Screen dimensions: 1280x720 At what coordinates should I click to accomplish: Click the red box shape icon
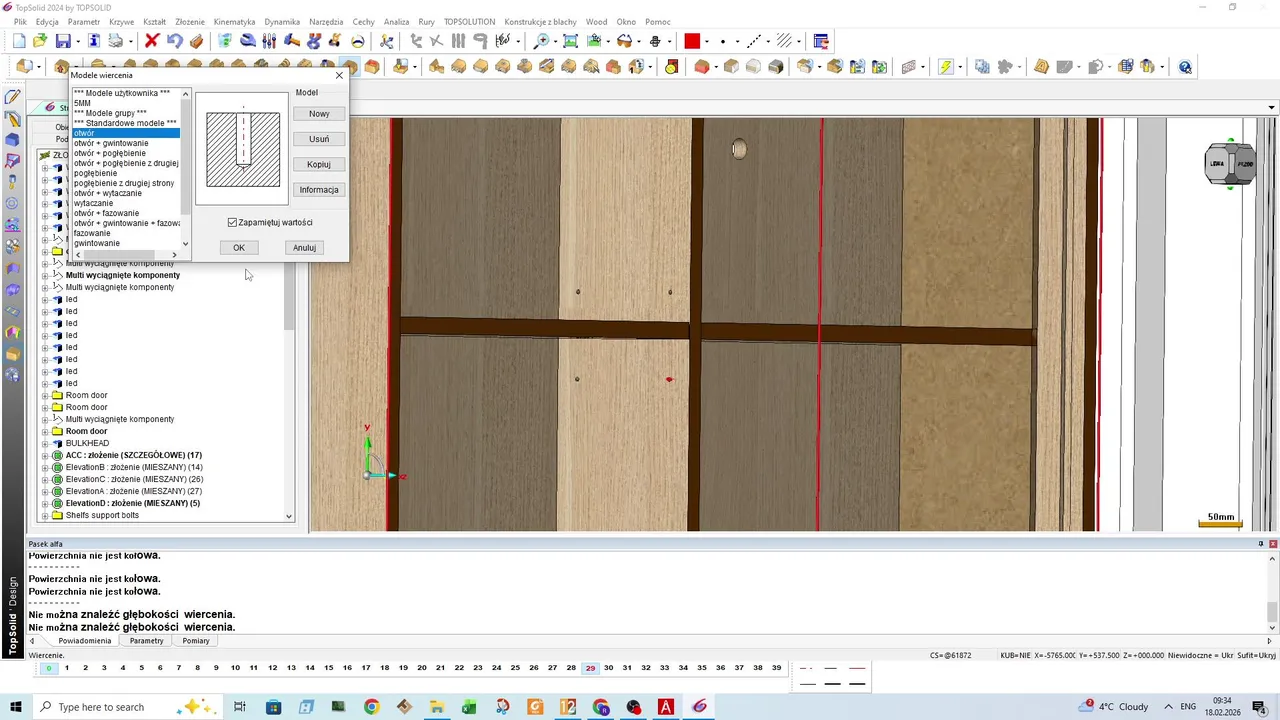pyautogui.click(x=701, y=67)
